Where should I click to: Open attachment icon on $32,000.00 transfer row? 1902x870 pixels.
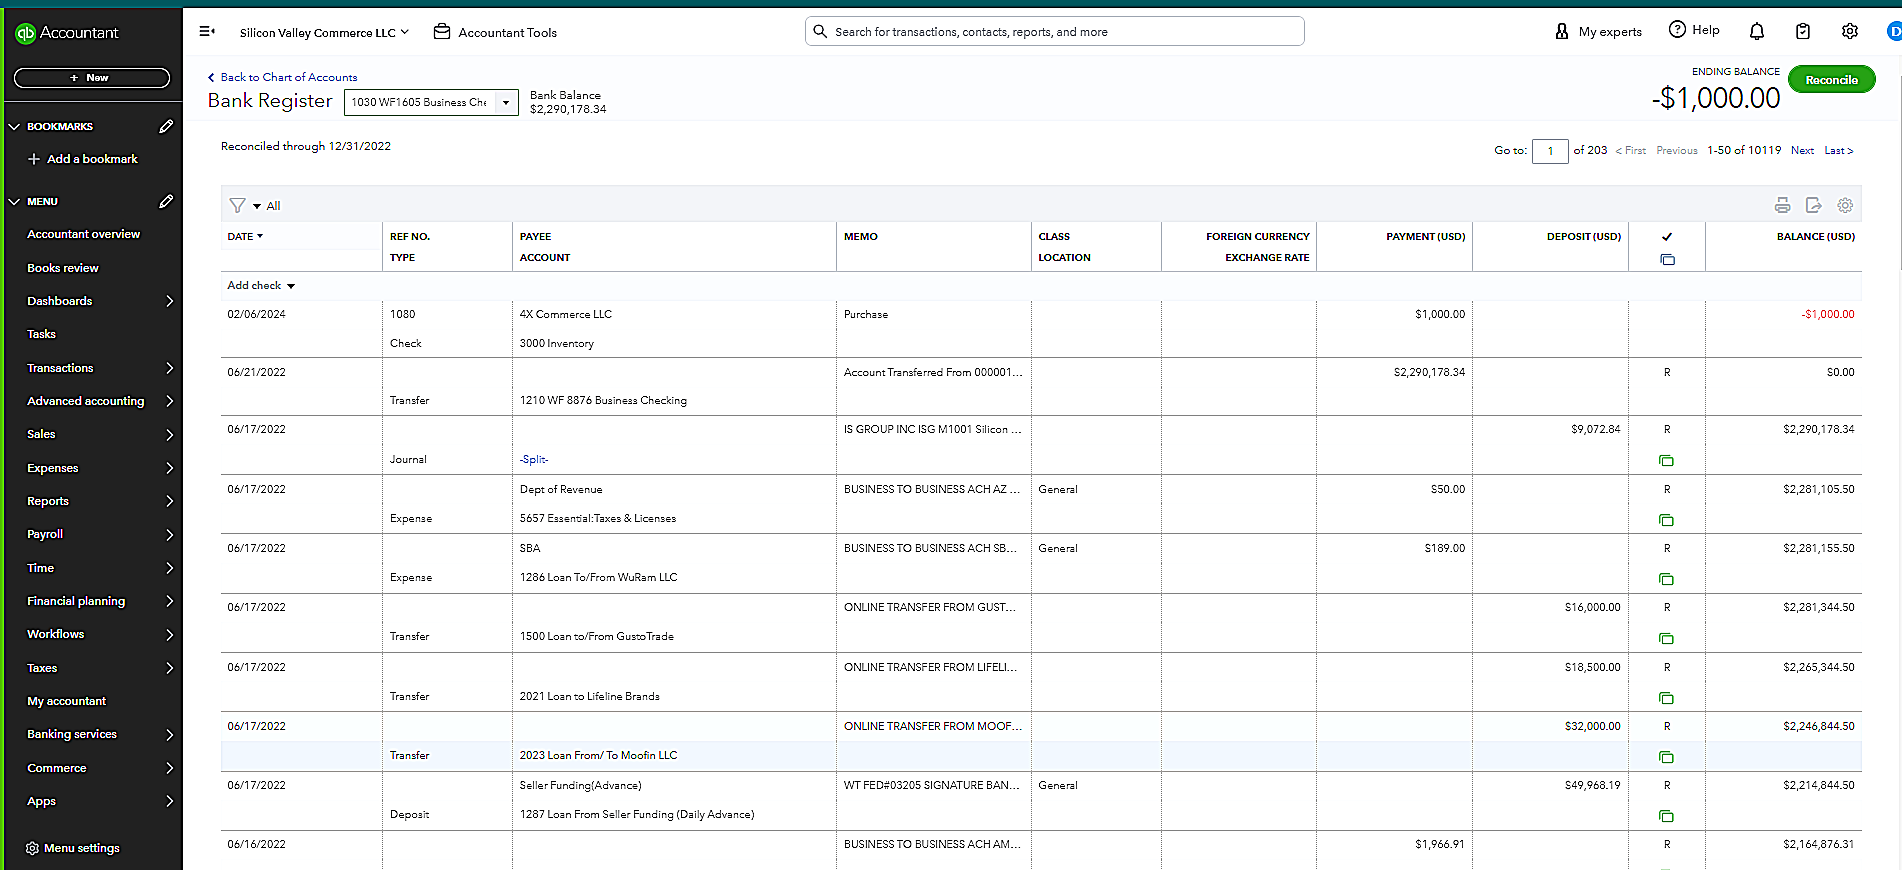coord(1666,757)
